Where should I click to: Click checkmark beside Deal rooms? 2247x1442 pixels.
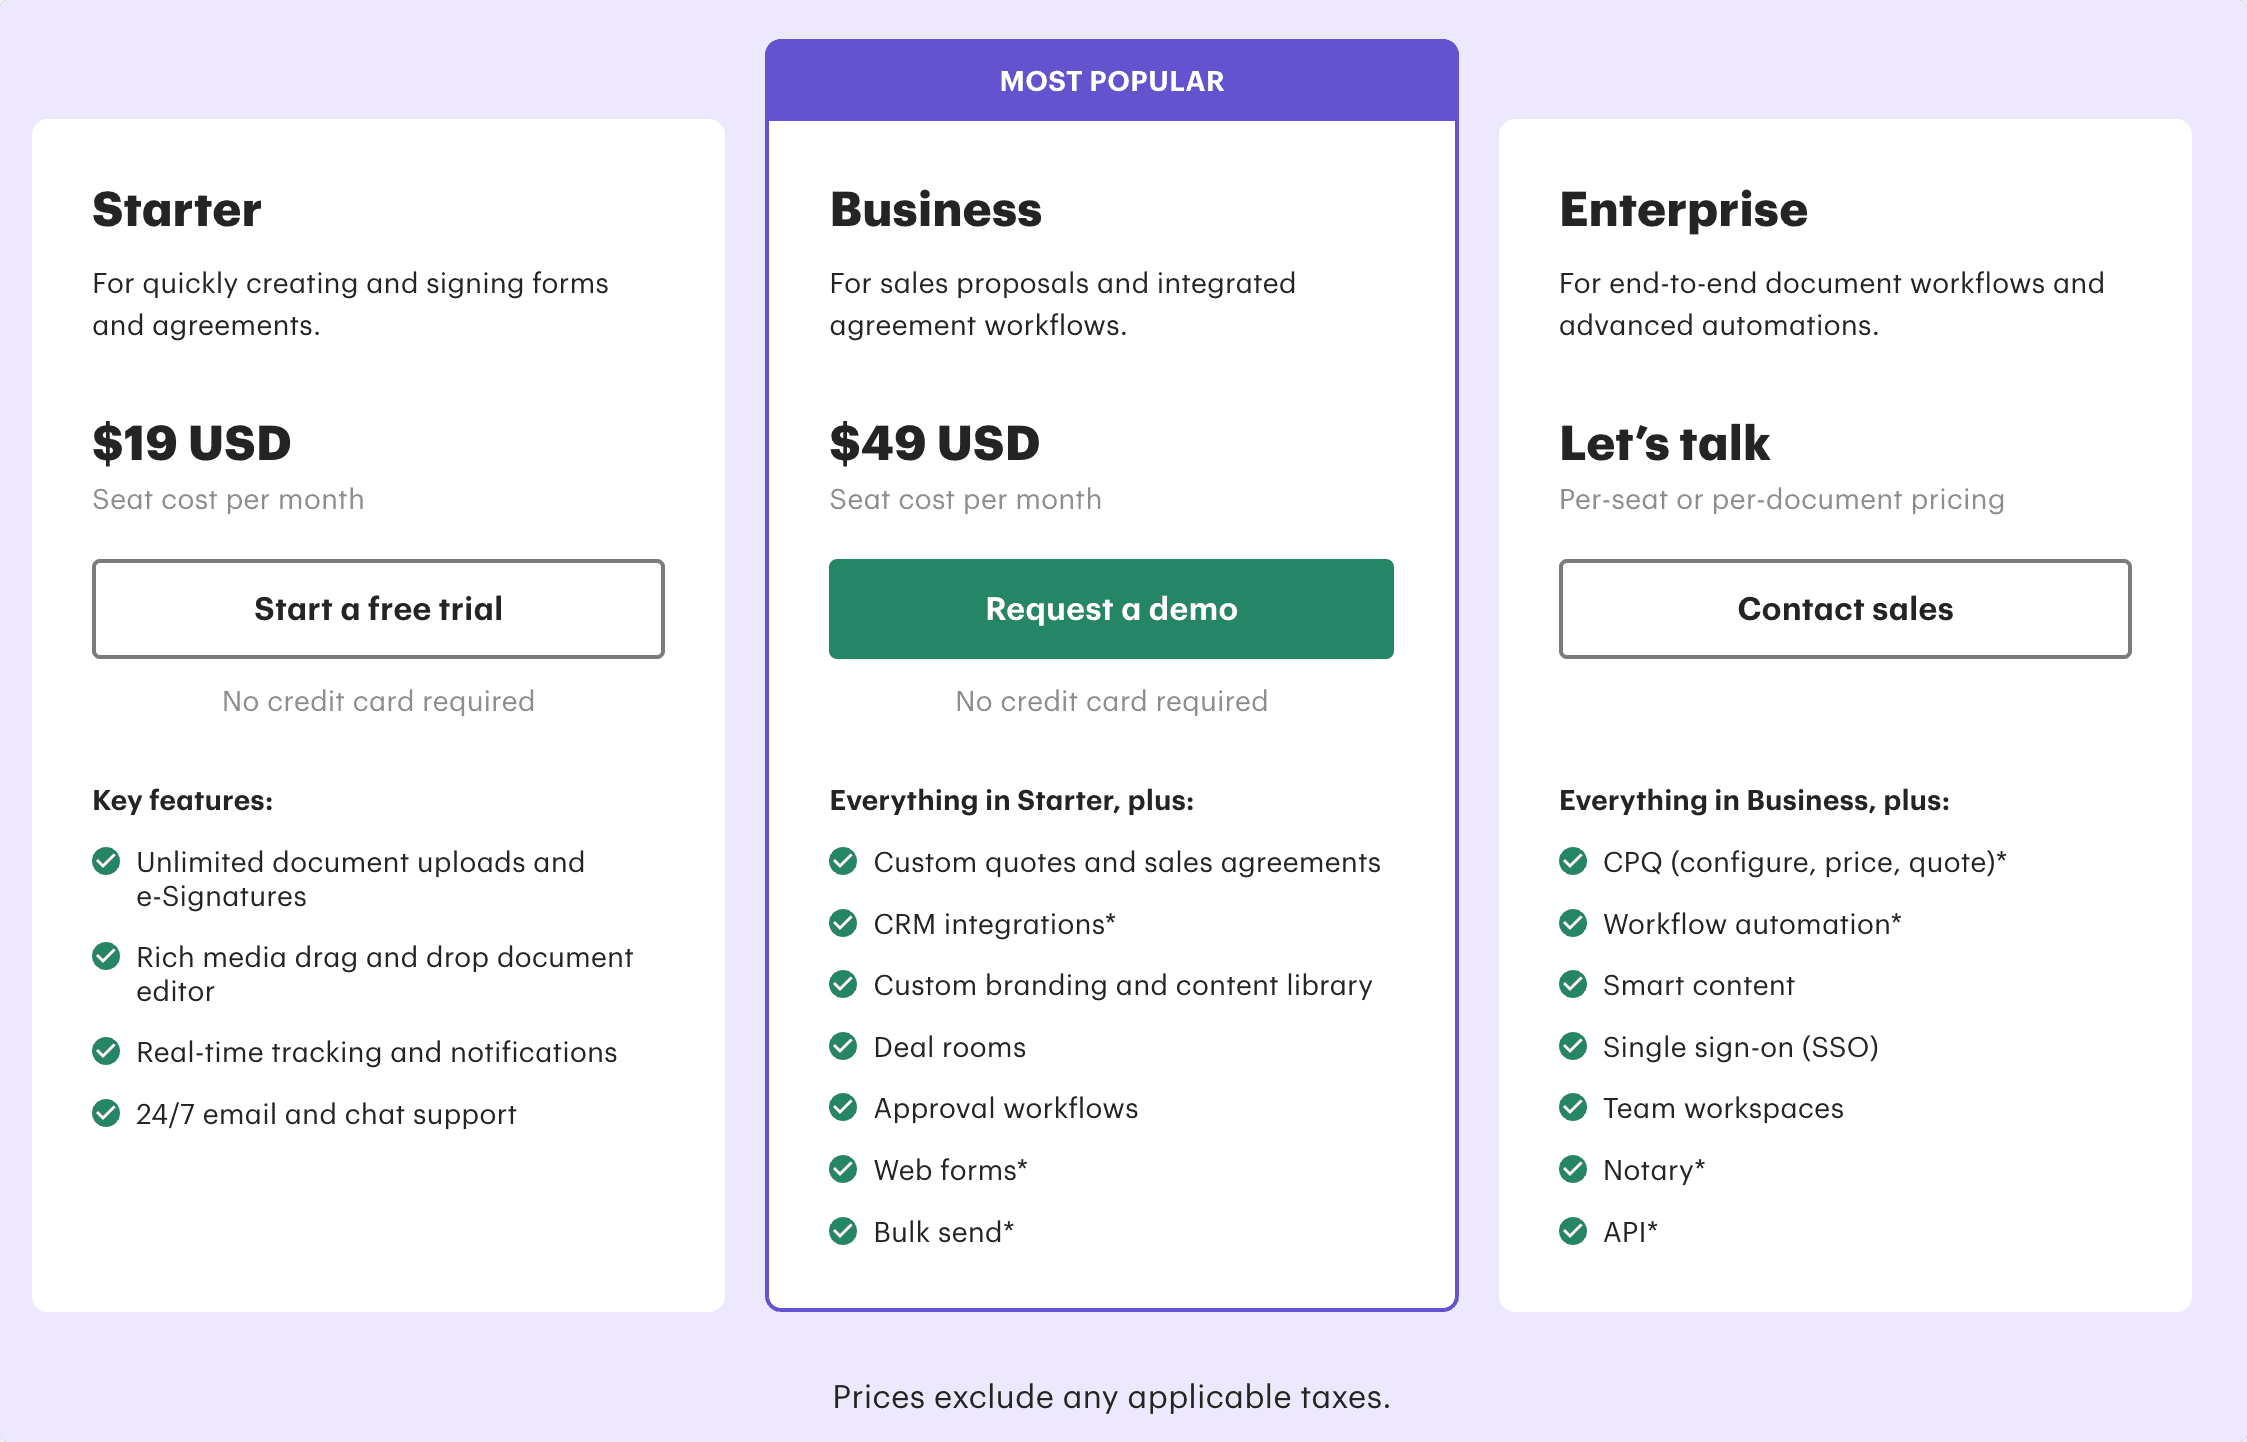[843, 1046]
